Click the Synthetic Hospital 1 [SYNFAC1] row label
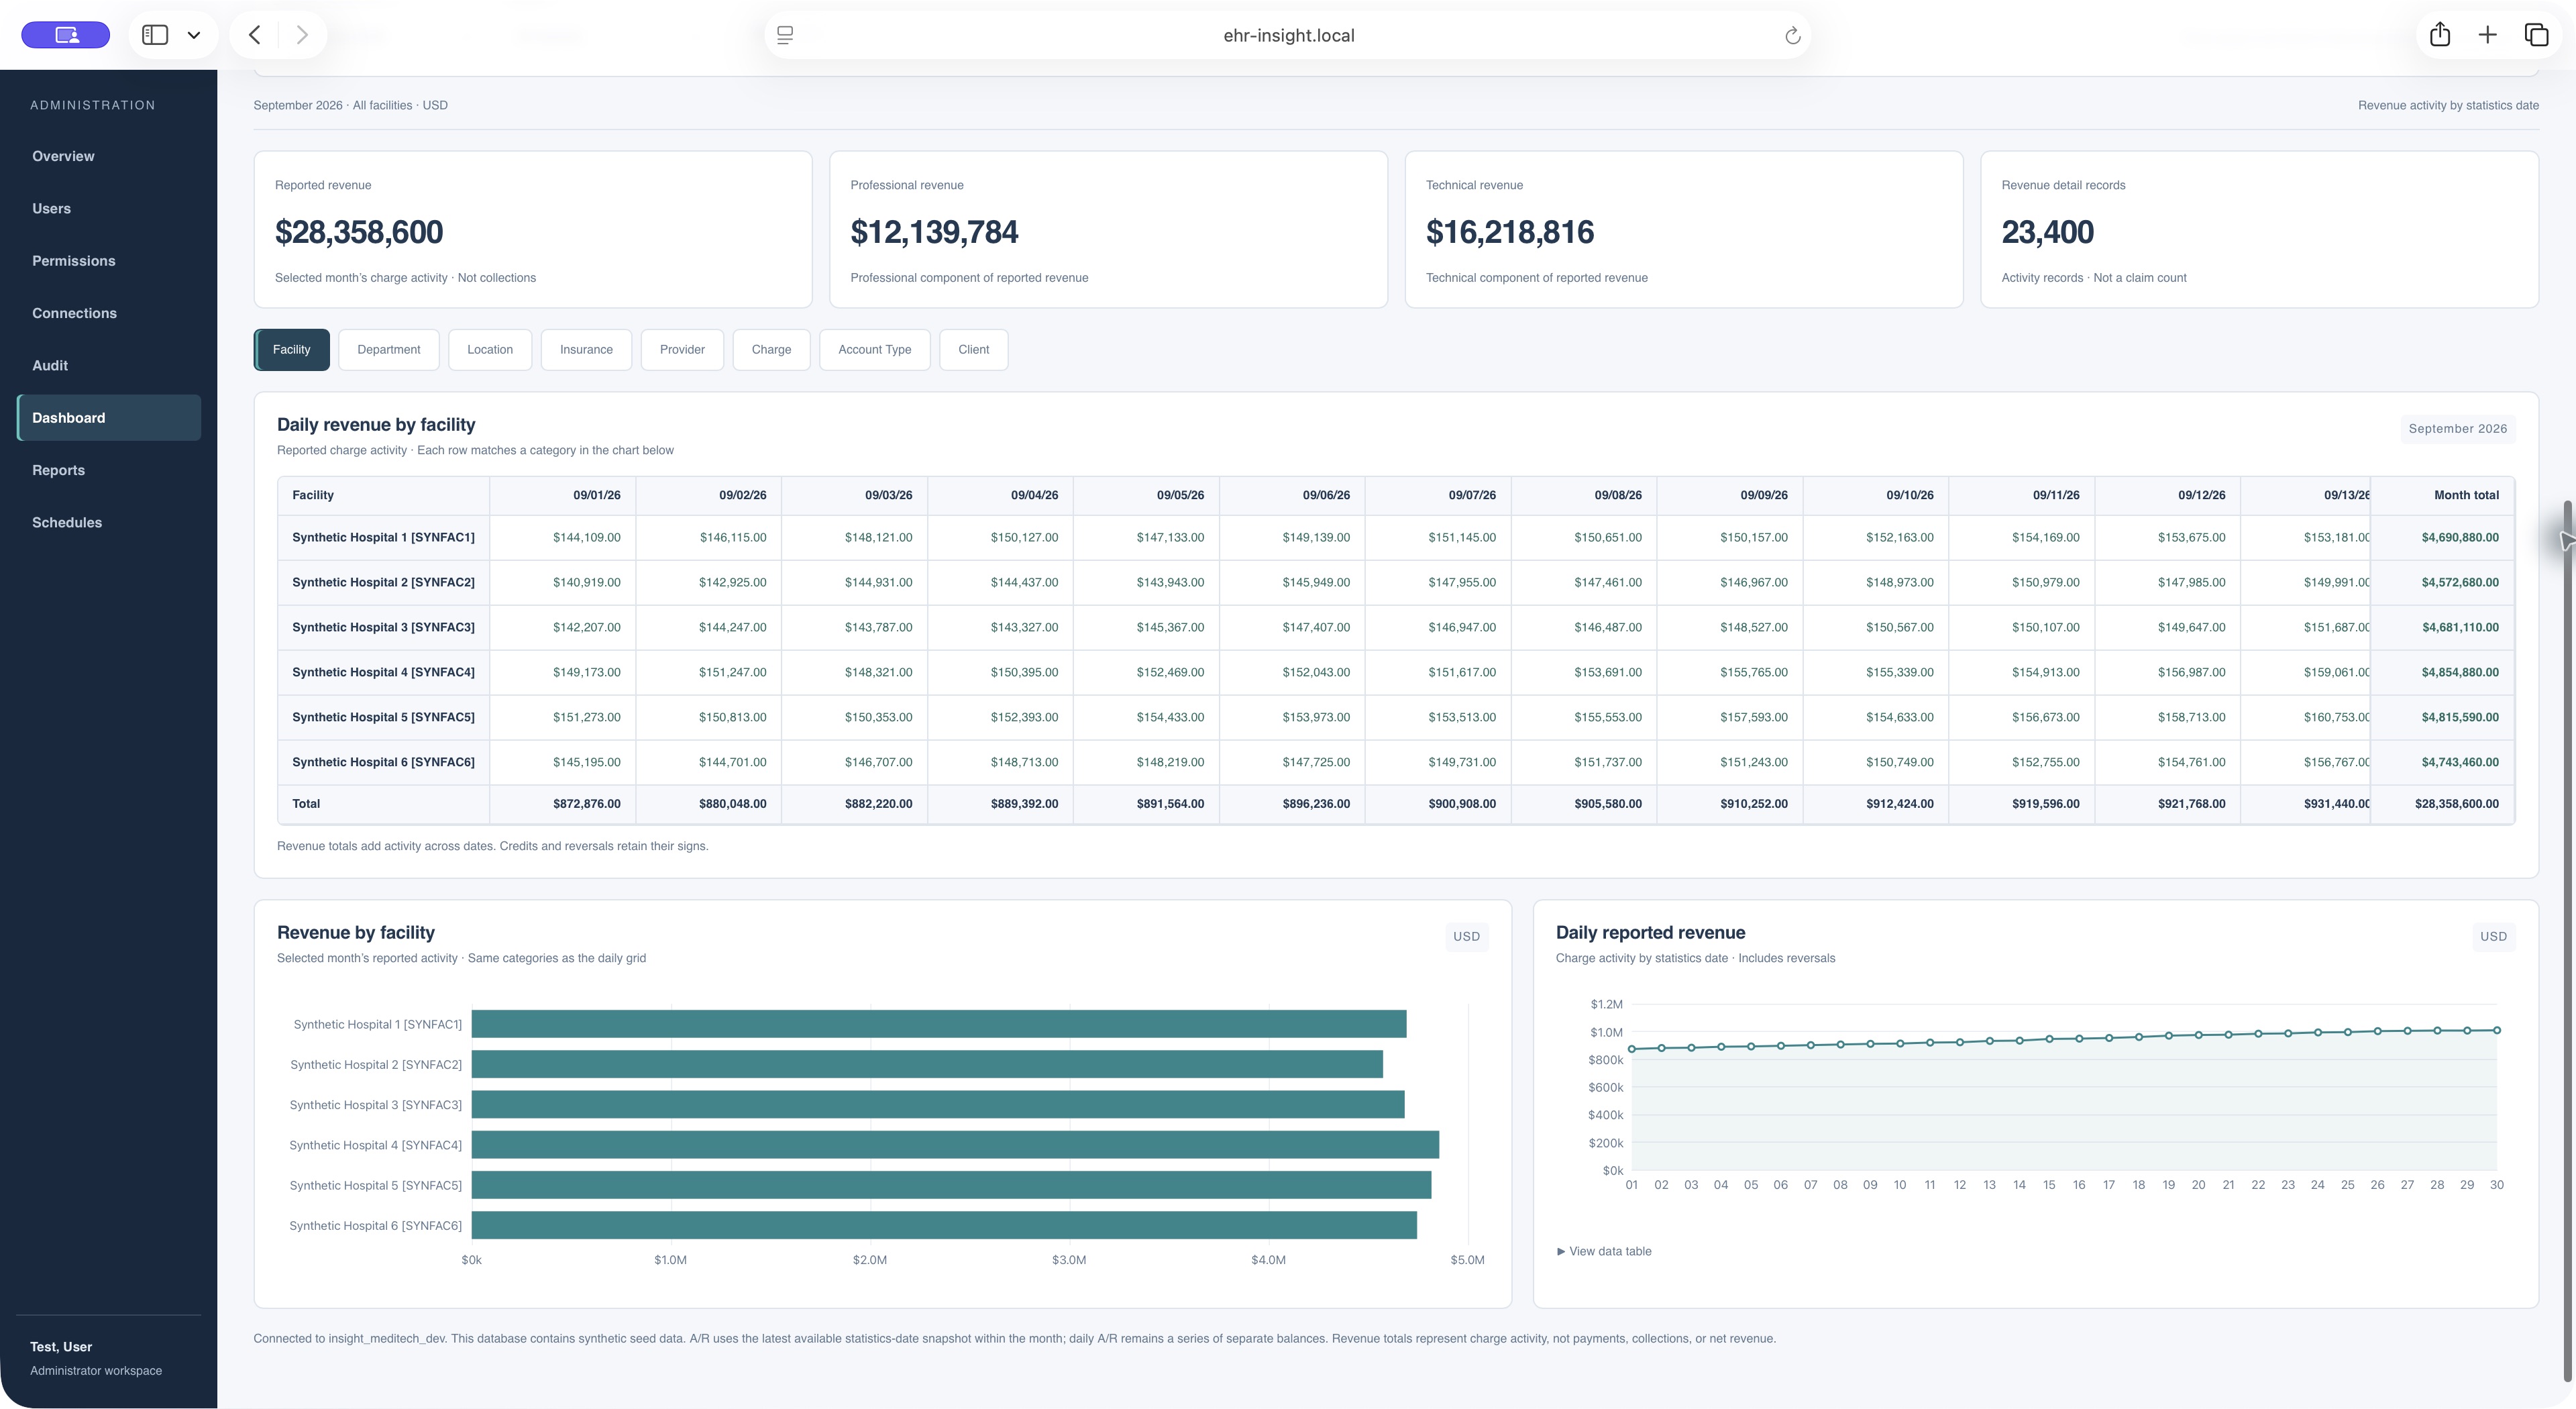Image resolution: width=2576 pixels, height=1409 pixels. [x=383, y=538]
